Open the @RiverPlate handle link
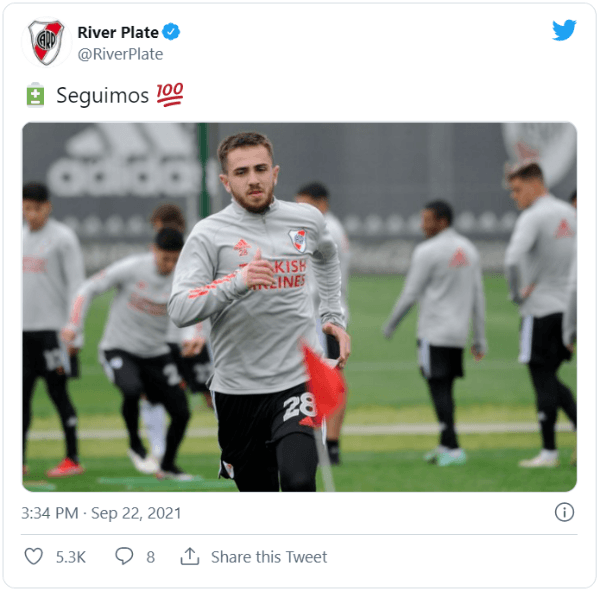 point(120,54)
